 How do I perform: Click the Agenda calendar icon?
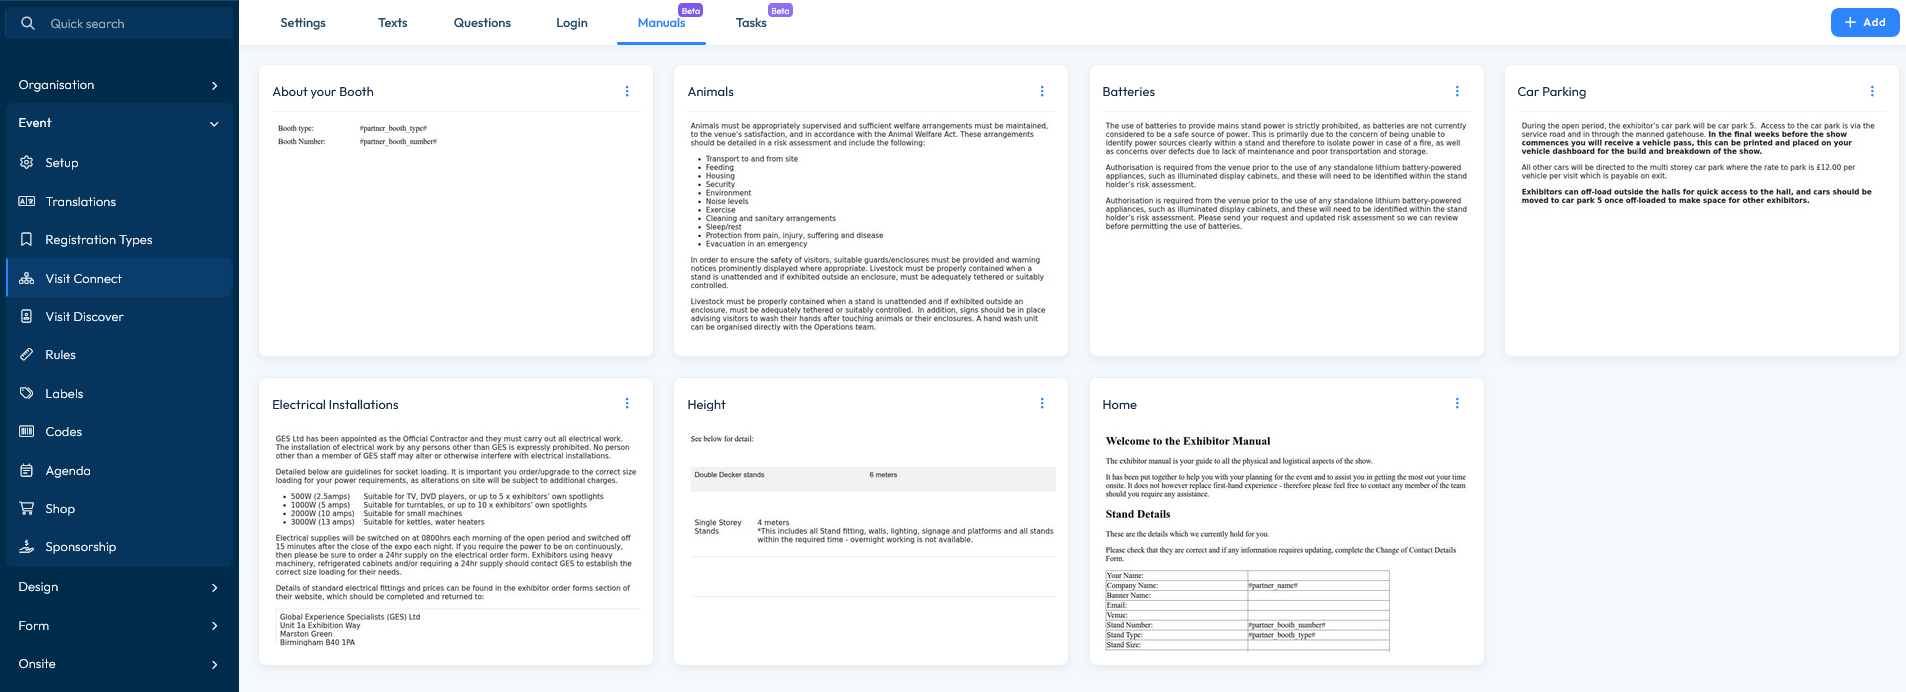[x=27, y=470]
